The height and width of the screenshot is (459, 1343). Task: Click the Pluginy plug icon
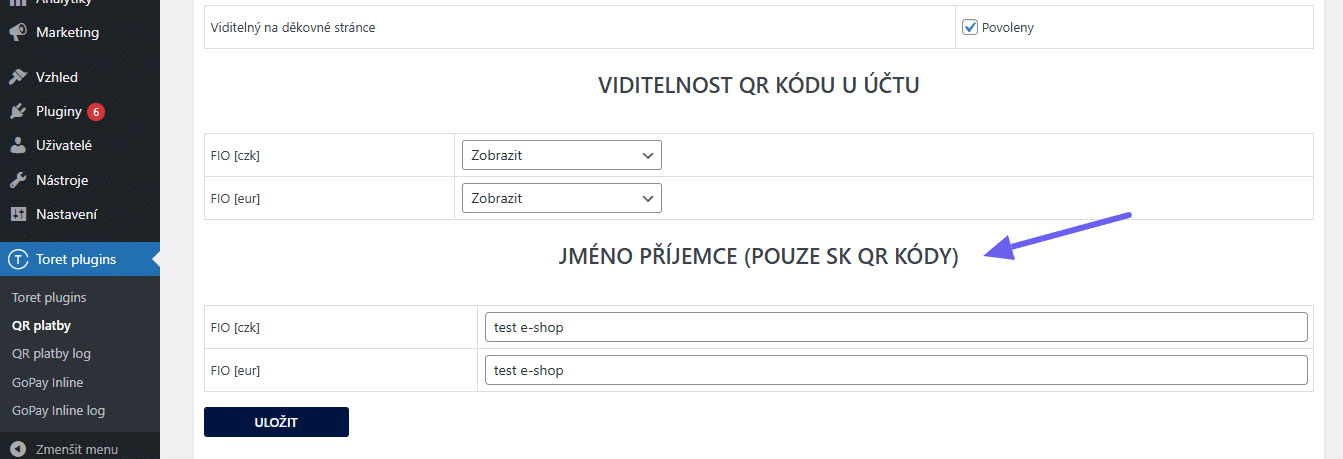18,111
